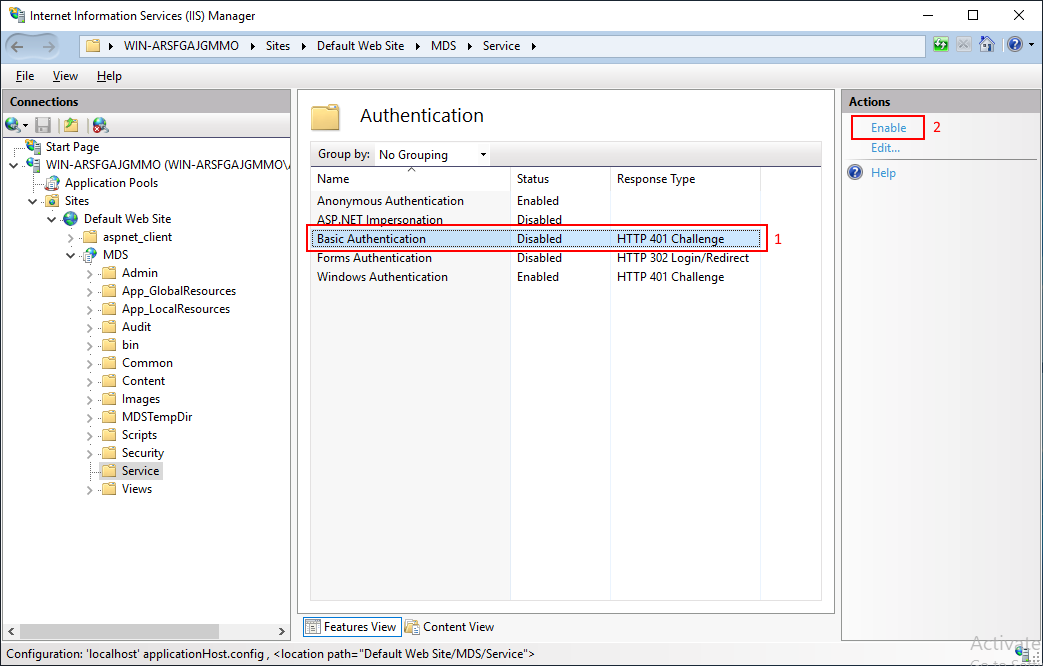Open the Help icon dropdown arrow
Image resolution: width=1043 pixels, height=666 pixels.
1032,45
